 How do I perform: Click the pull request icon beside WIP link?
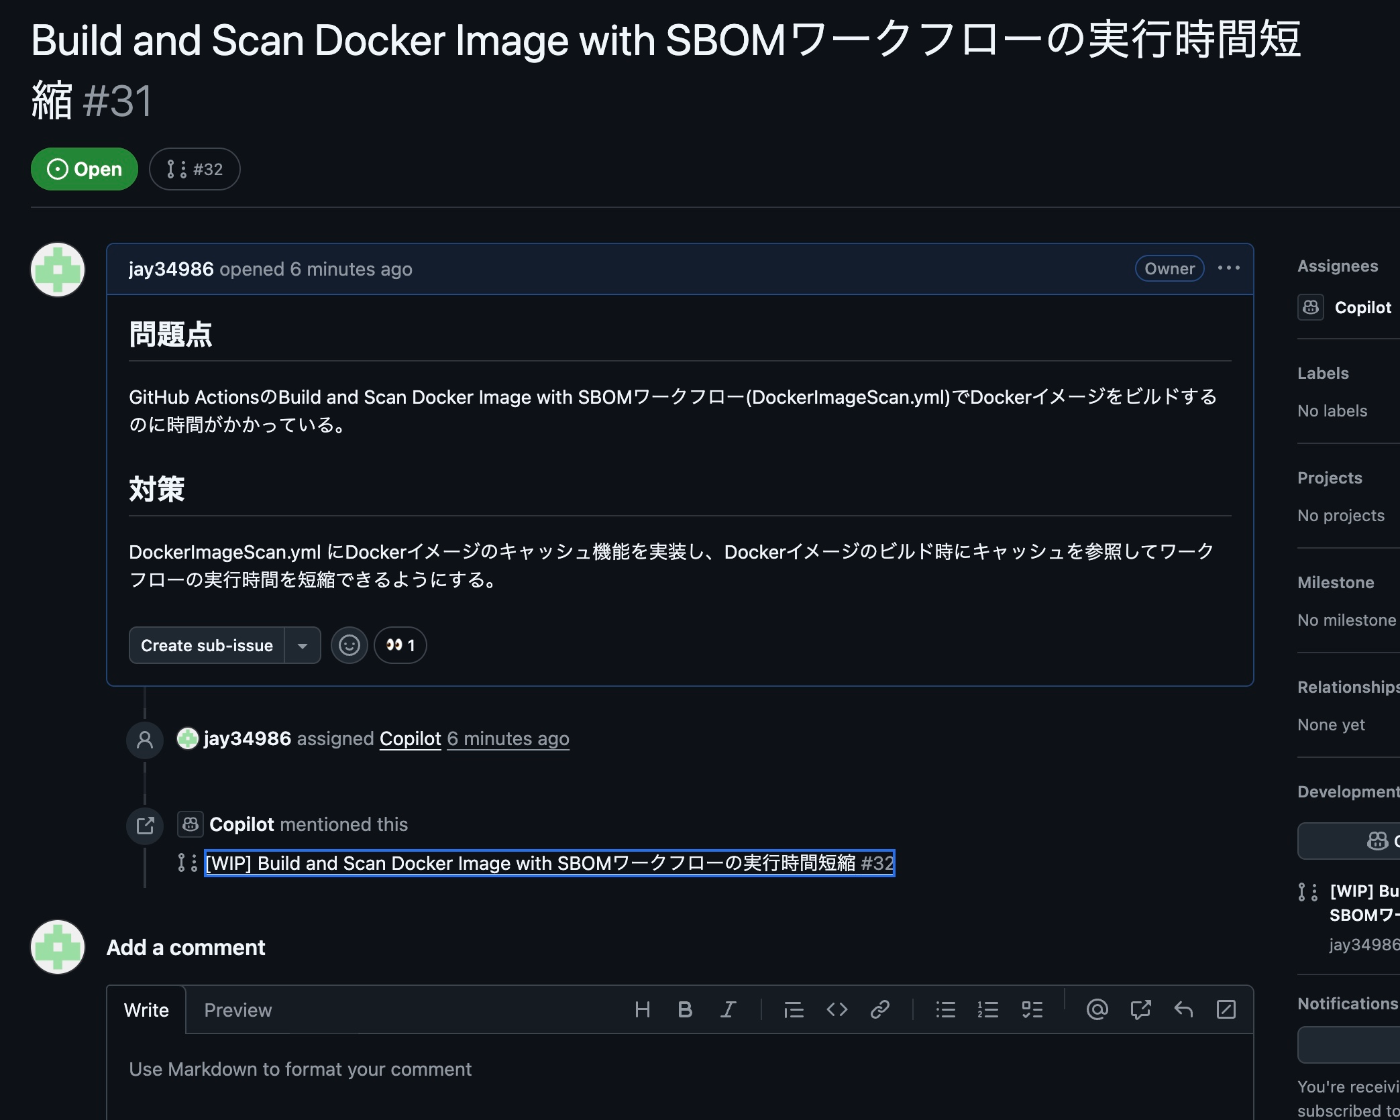(x=187, y=863)
